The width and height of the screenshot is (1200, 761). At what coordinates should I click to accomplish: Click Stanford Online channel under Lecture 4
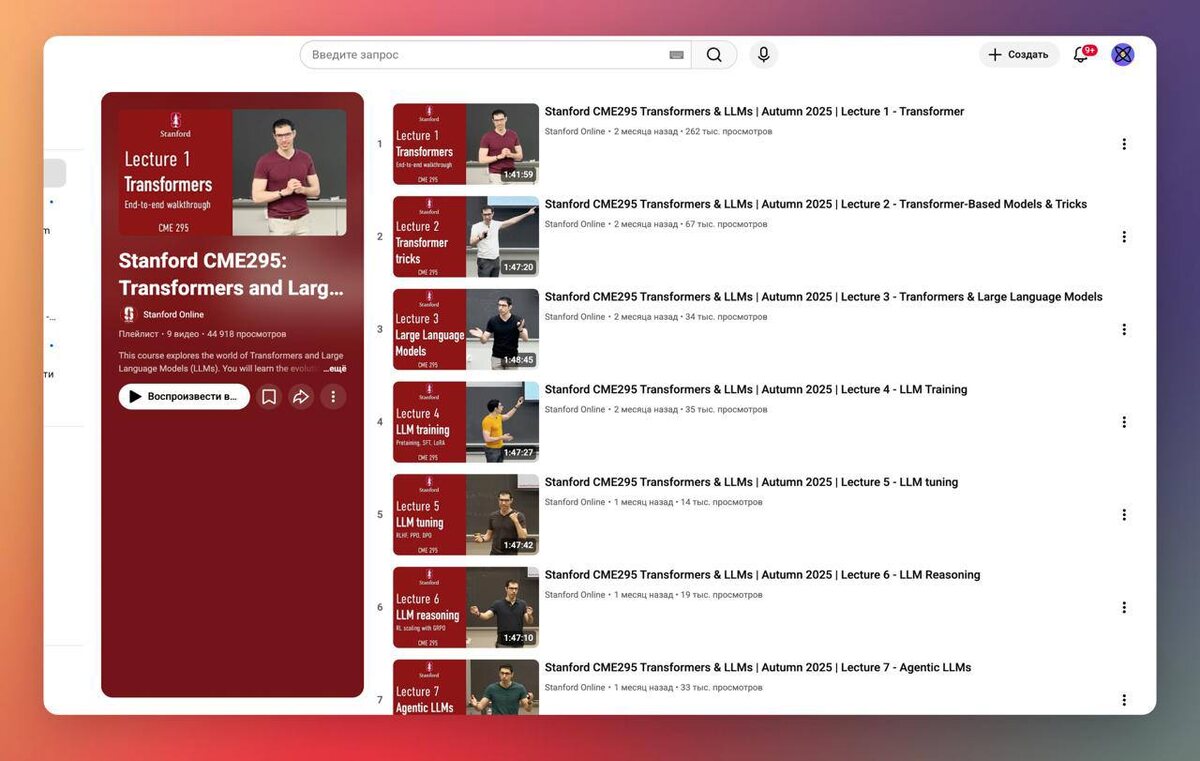pos(575,409)
